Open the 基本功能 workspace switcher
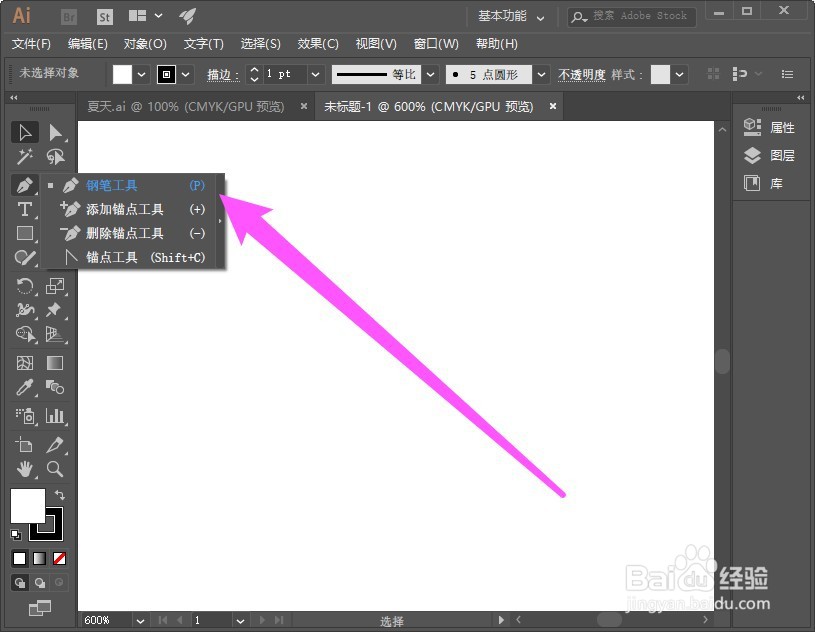 pos(511,17)
